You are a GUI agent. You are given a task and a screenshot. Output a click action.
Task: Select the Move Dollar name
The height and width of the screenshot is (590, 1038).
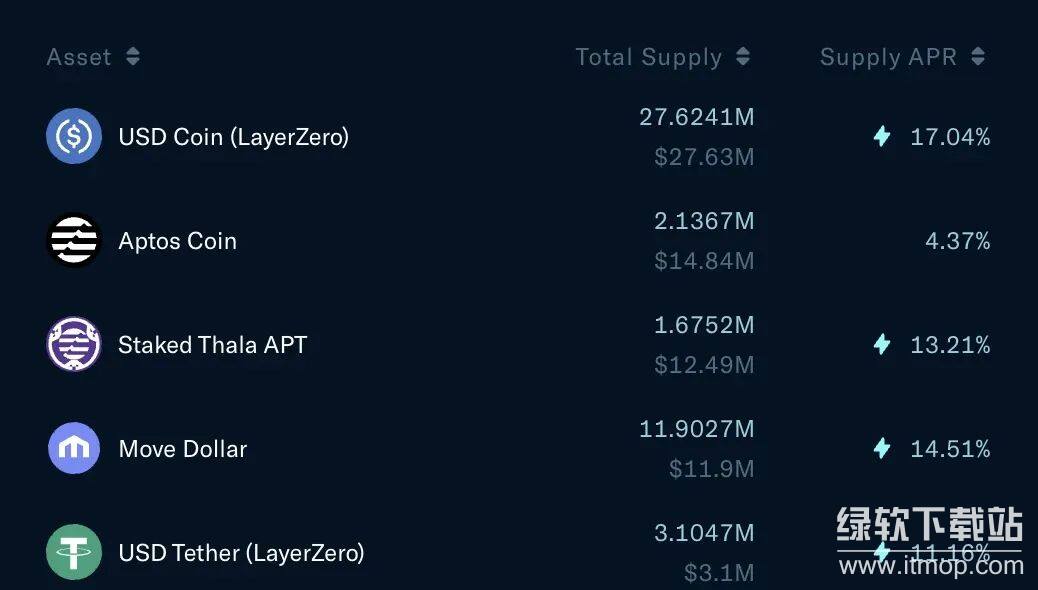coord(183,449)
